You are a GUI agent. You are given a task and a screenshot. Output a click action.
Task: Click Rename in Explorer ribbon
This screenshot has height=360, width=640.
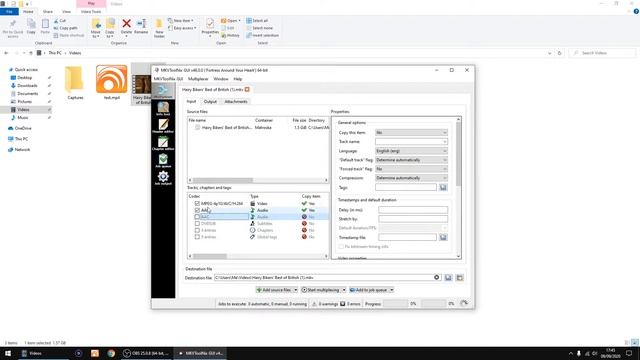[x=141, y=27]
